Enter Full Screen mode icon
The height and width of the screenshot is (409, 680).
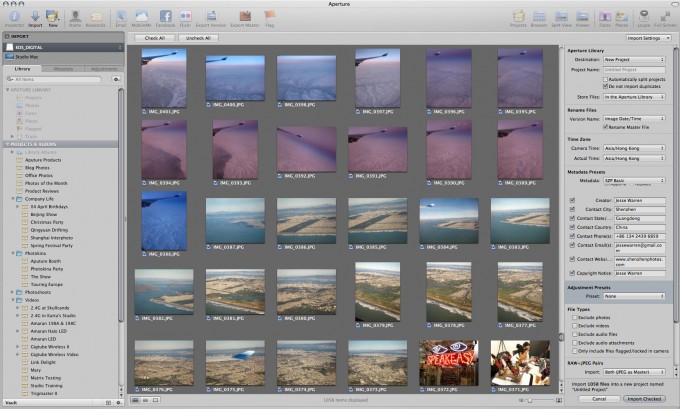(665, 17)
